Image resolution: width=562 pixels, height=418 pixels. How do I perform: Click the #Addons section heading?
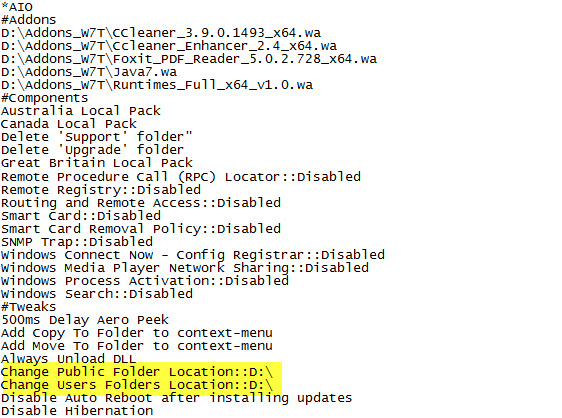29,19
